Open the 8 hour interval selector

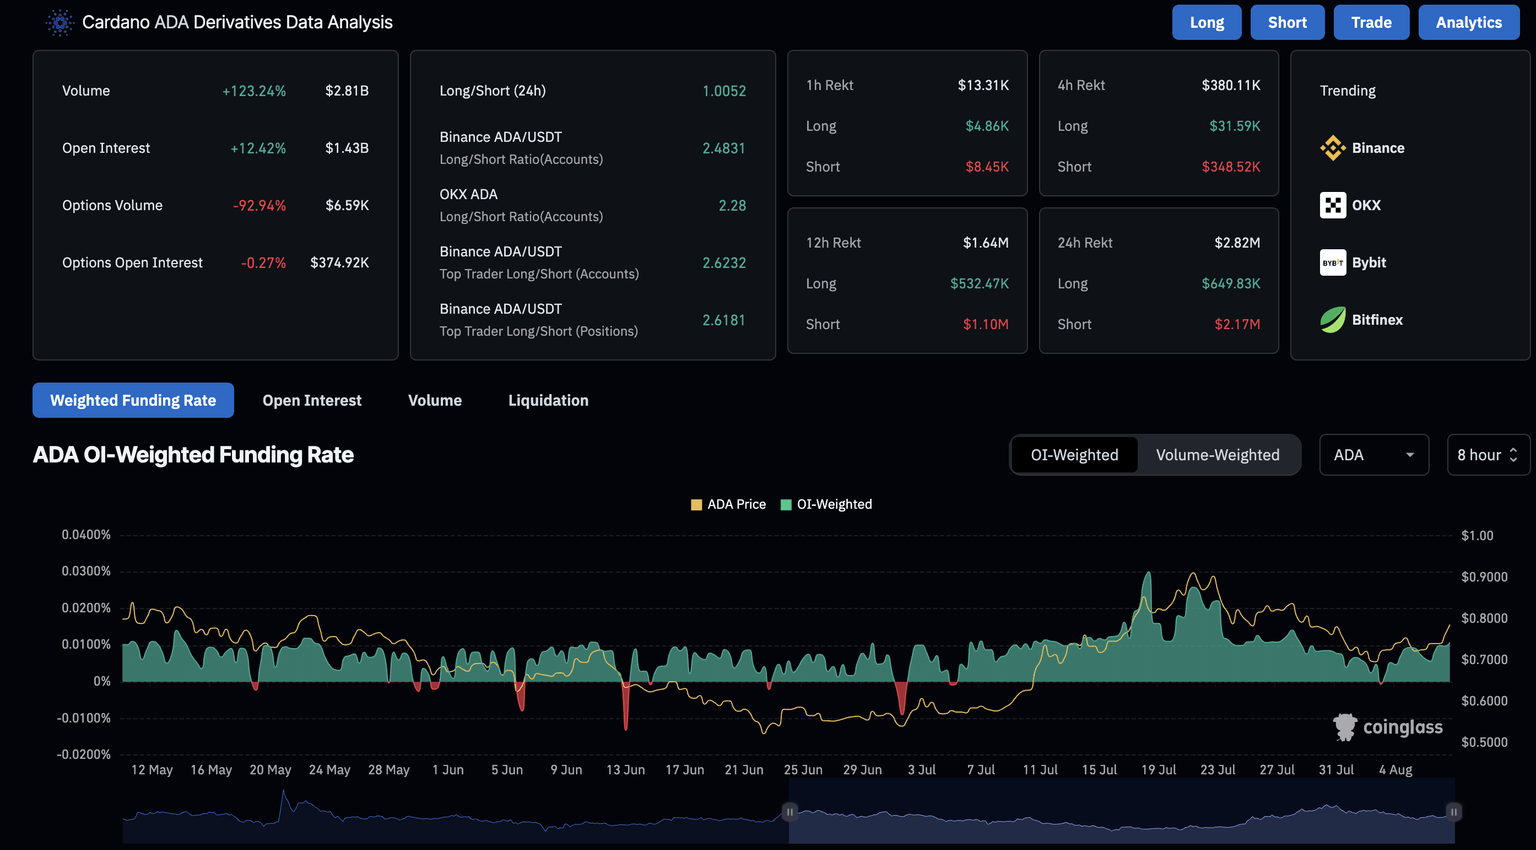click(x=1487, y=455)
